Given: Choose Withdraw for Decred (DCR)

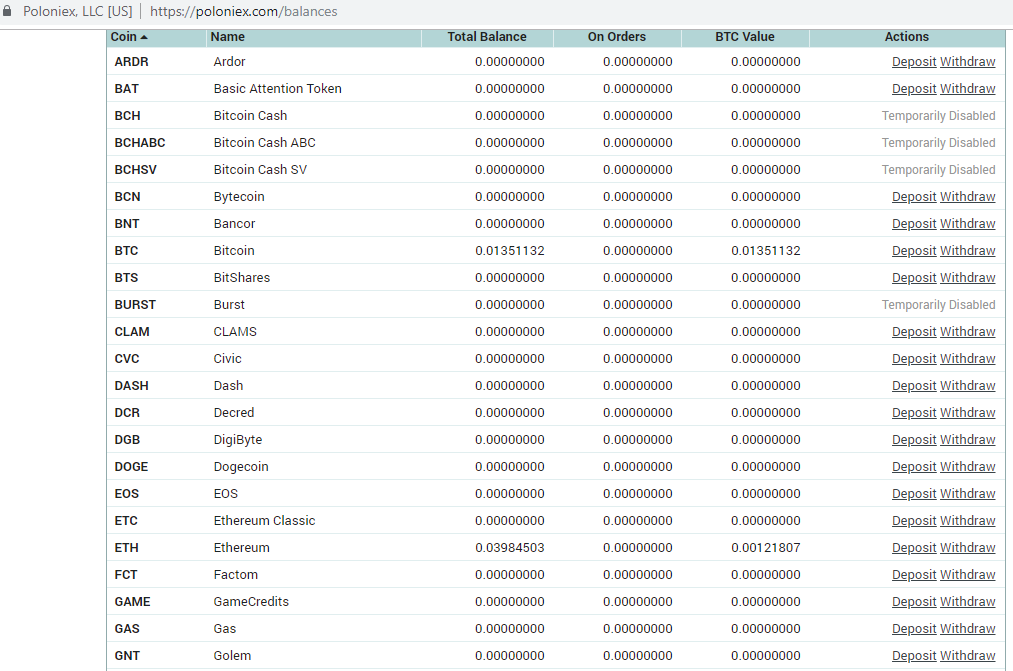Looking at the screenshot, I should click(x=967, y=413).
